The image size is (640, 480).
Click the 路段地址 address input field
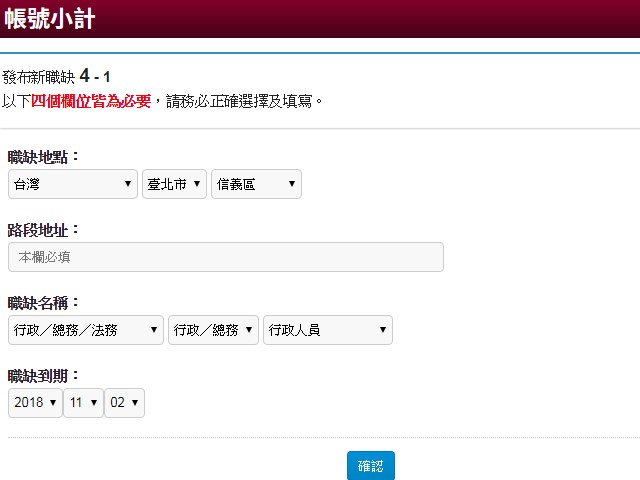(x=225, y=257)
